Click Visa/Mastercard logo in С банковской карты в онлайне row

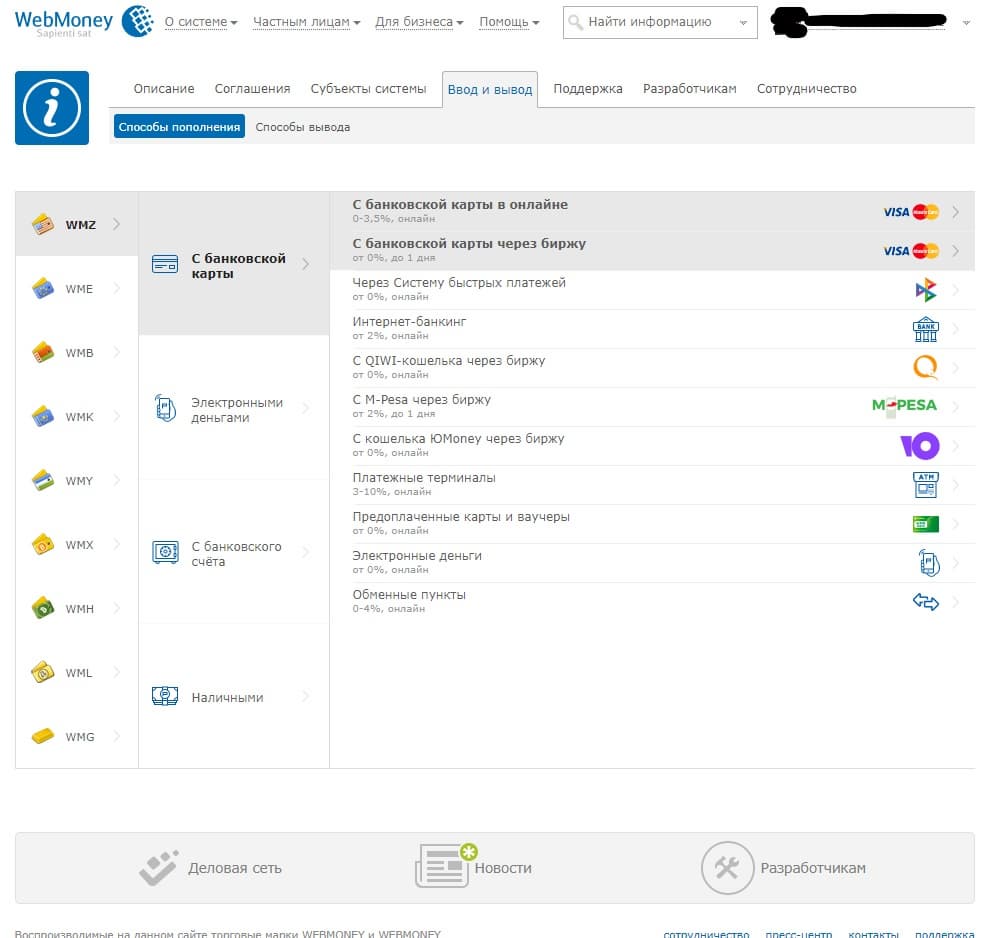(x=911, y=212)
